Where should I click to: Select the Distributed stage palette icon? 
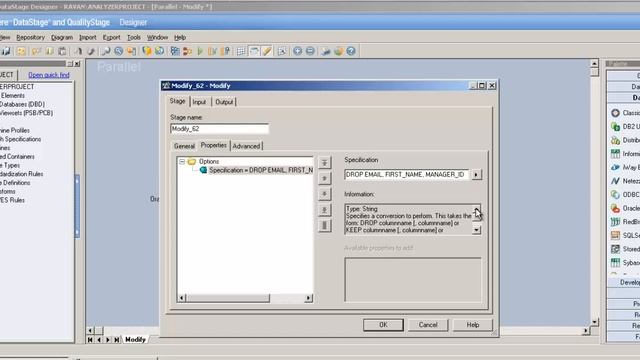tap(616, 140)
